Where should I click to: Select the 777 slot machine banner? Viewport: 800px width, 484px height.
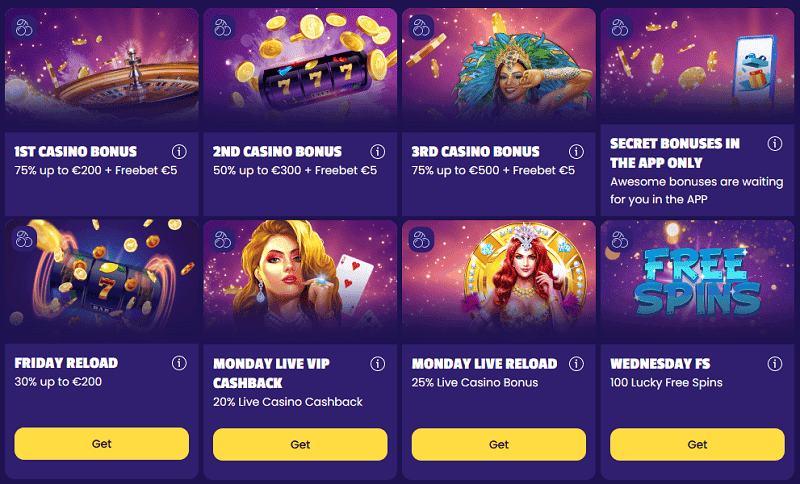(x=298, y=70)
